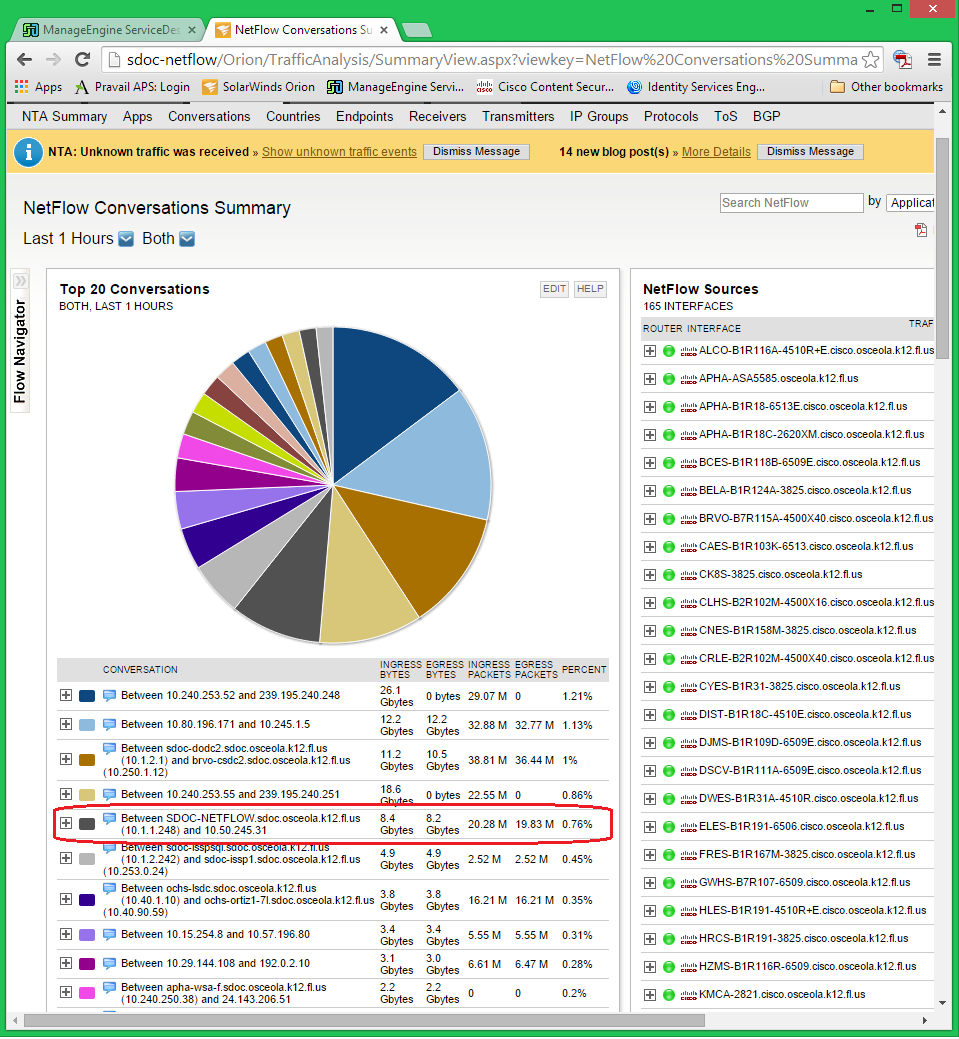
Task: Click chat icon for conversation 10.80.196.171 and 10.245.1.5
Action: tap(110, 724)
